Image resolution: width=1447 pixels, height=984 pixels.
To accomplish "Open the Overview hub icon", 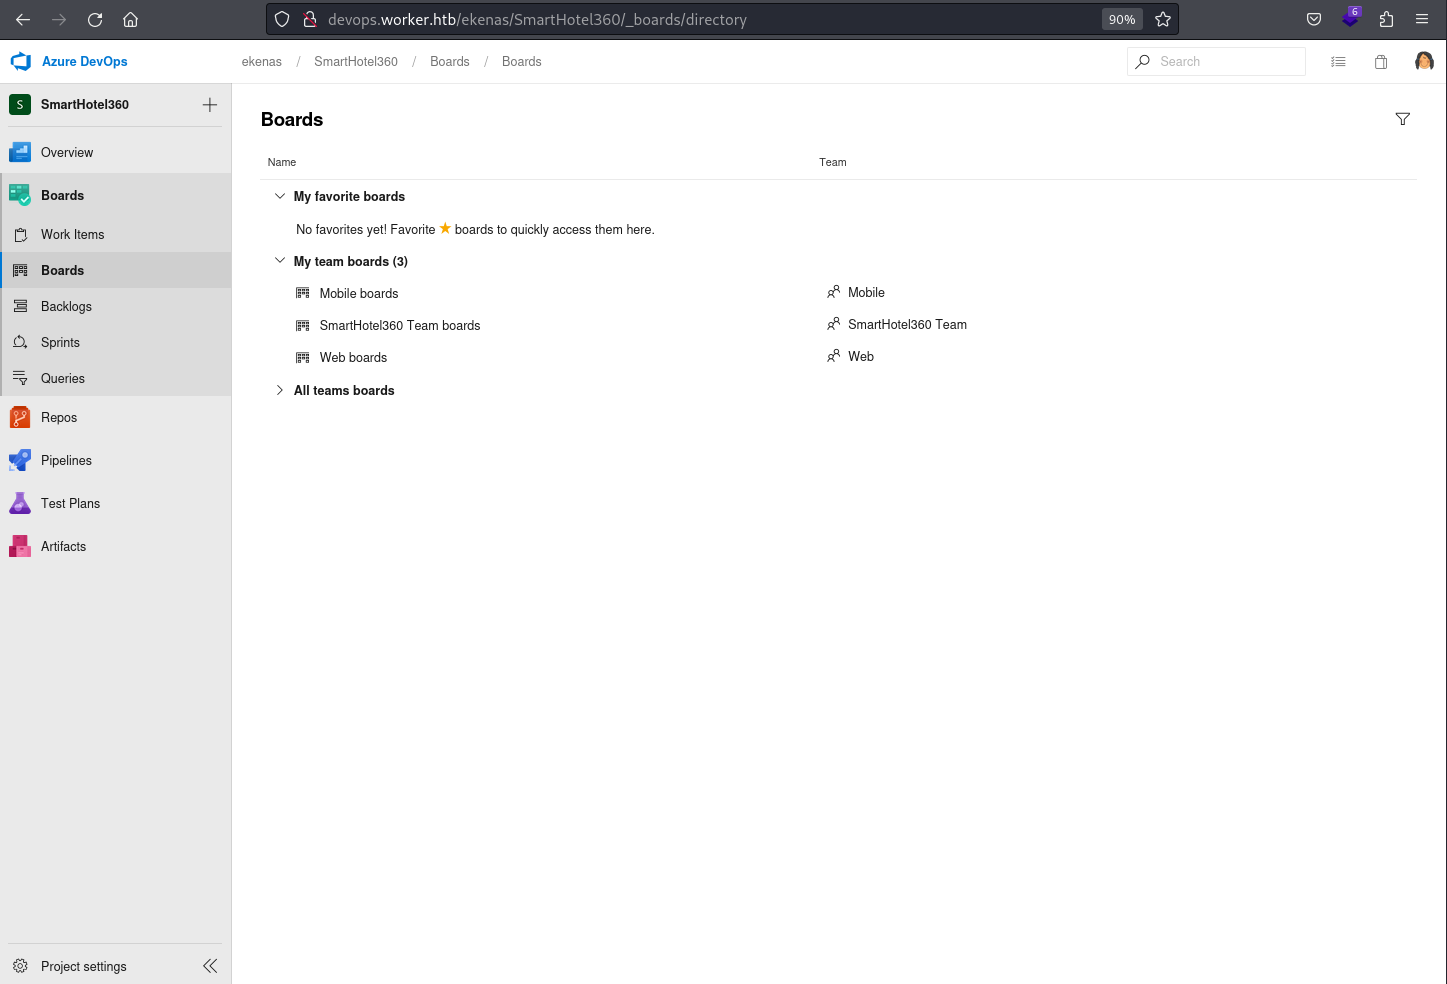I will tap(20, 152).
